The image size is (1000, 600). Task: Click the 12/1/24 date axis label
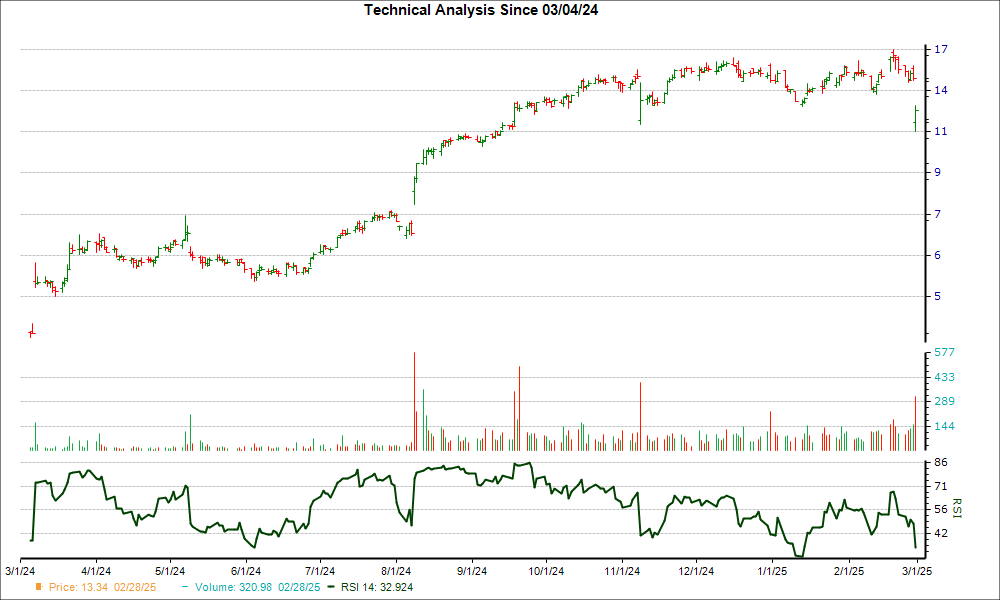click(x=696, y=571)
